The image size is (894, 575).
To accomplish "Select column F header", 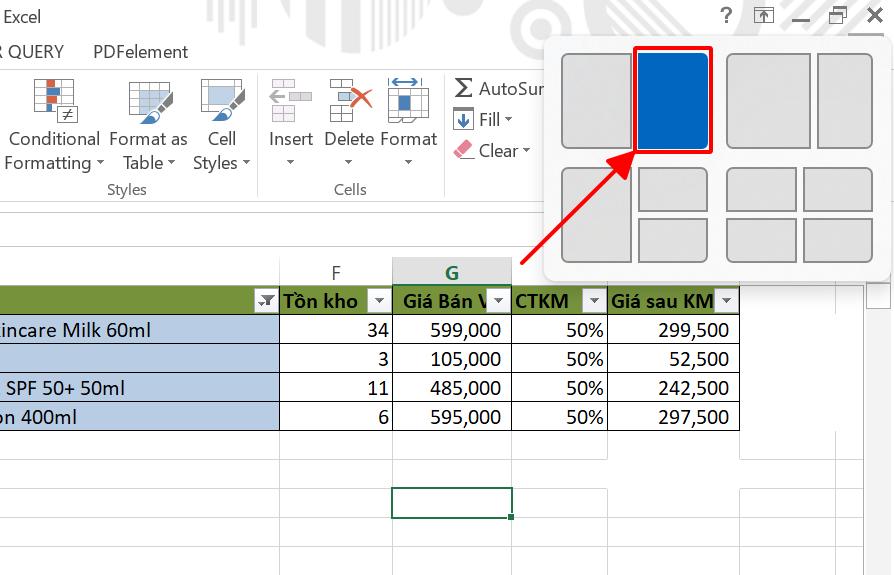I will pyautogui.click(x=336, y=272).
